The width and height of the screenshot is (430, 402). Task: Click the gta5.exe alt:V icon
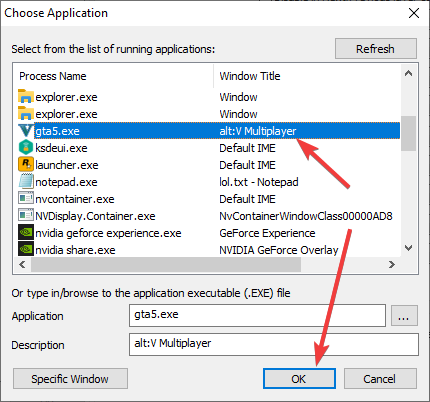click(26, 131)
